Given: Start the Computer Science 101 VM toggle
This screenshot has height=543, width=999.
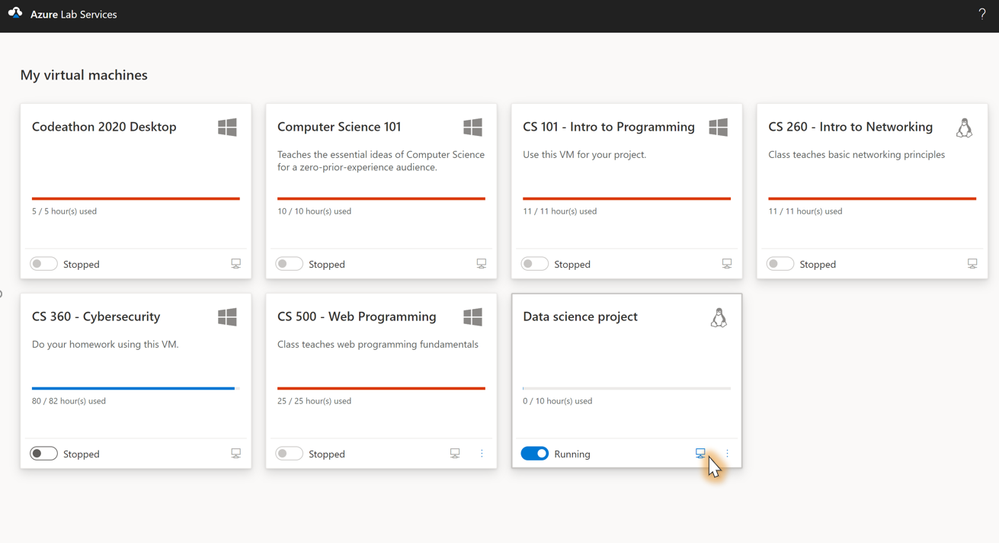Looking at the screenshot, I should (289, 264).
